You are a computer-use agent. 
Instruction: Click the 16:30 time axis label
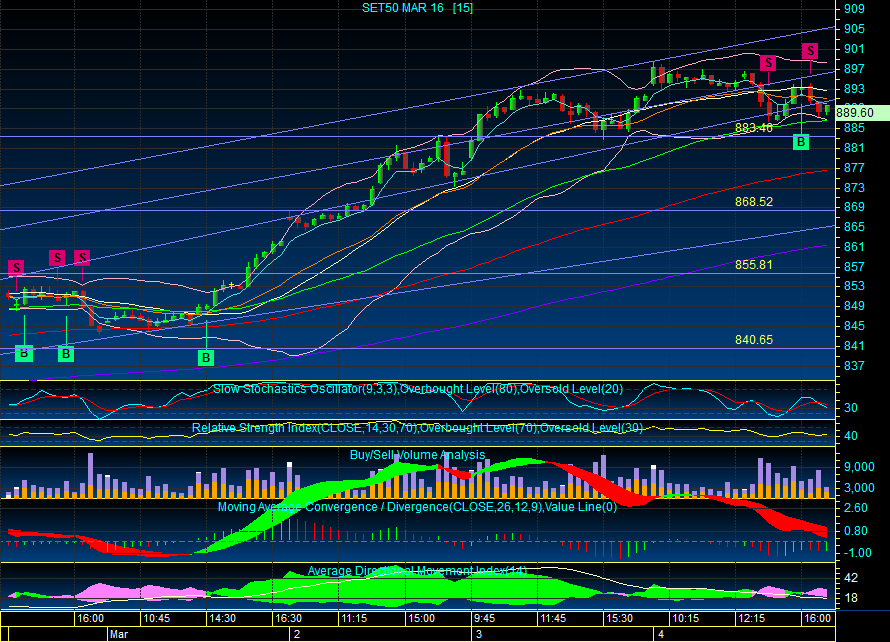[288, 618]
